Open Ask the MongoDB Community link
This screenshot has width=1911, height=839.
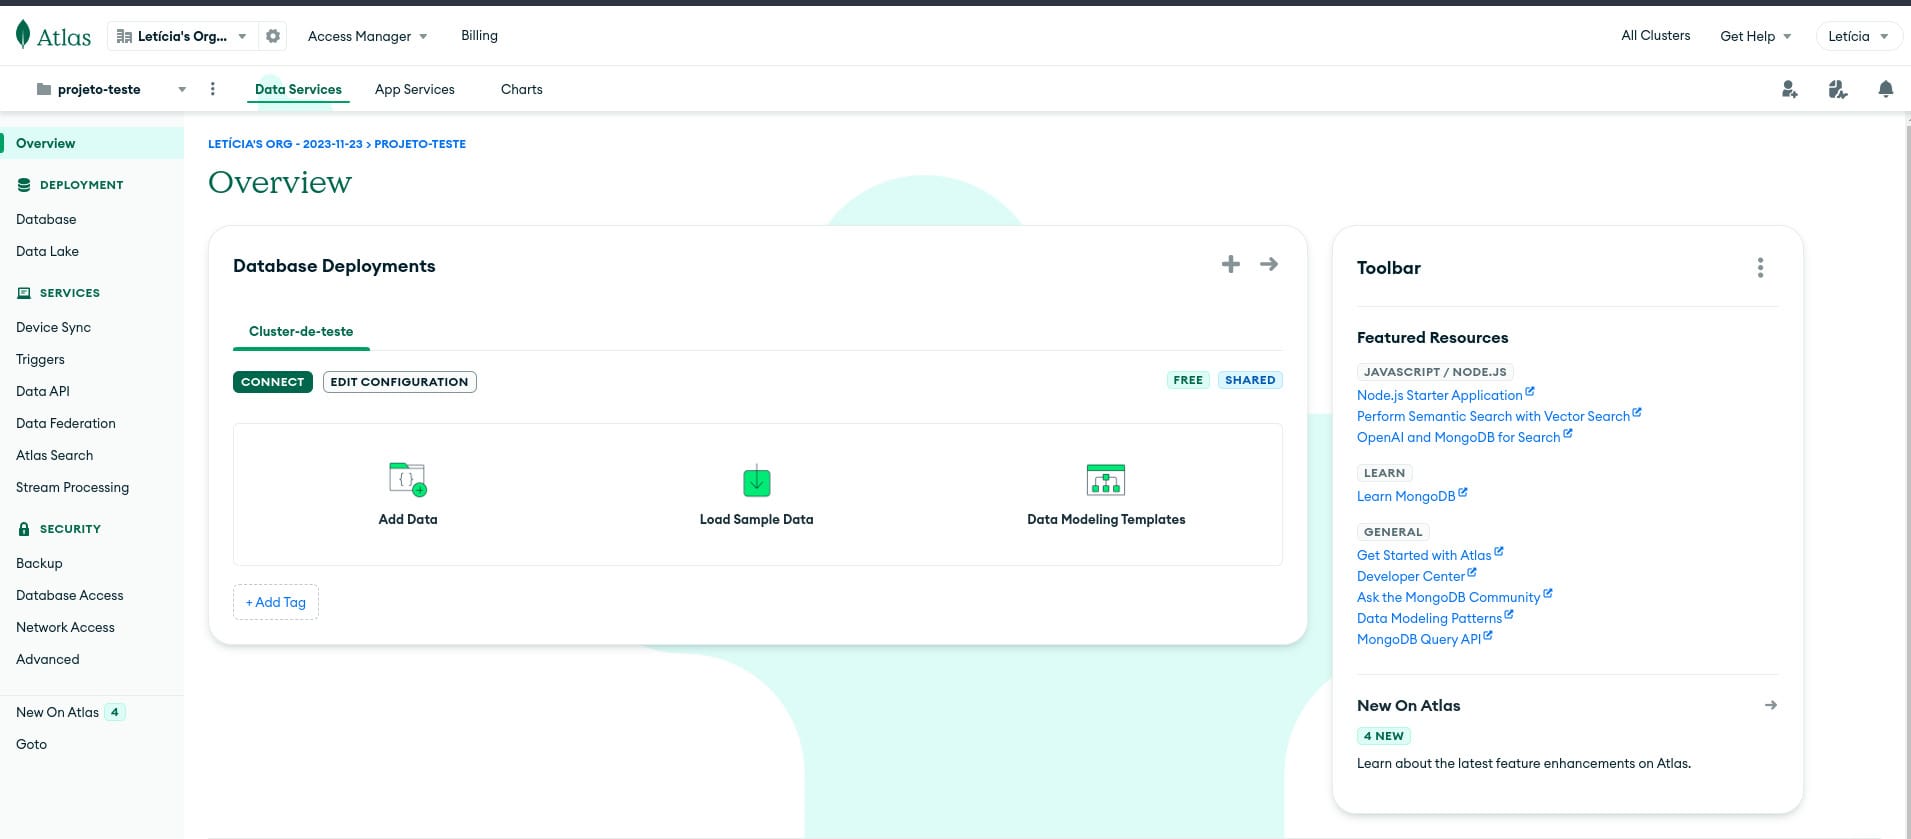(x=1454, y=597)
